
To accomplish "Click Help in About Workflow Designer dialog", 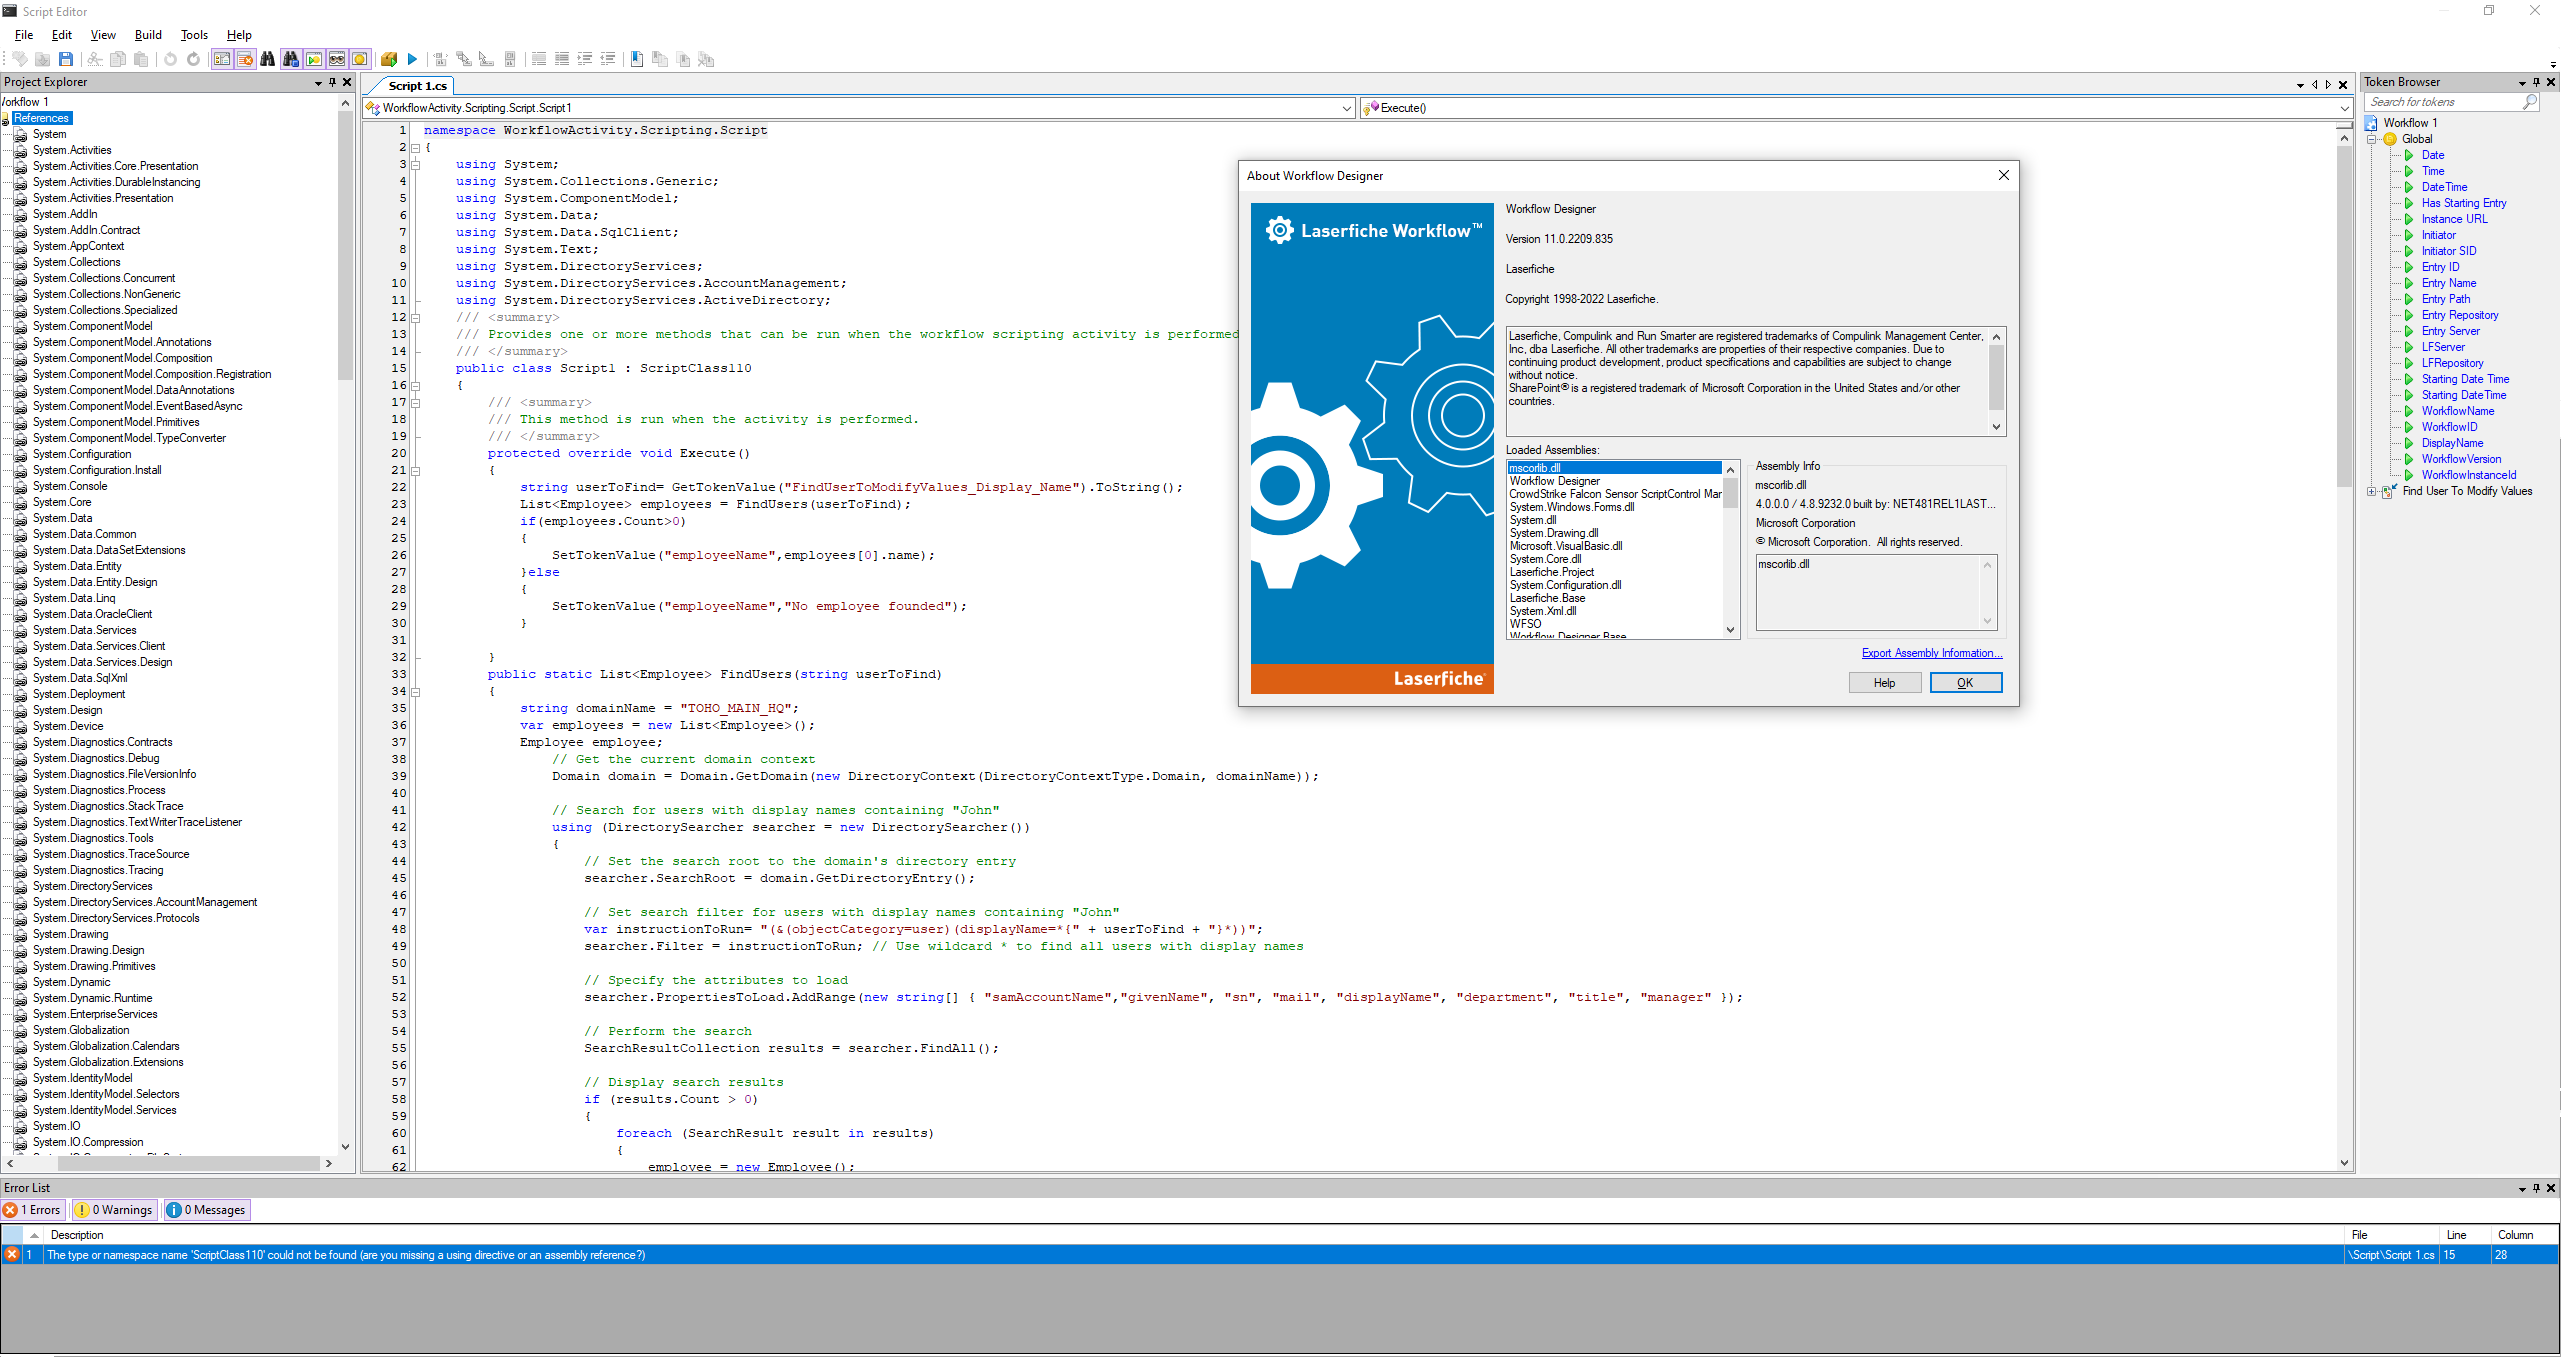I will pos(1884,683).
